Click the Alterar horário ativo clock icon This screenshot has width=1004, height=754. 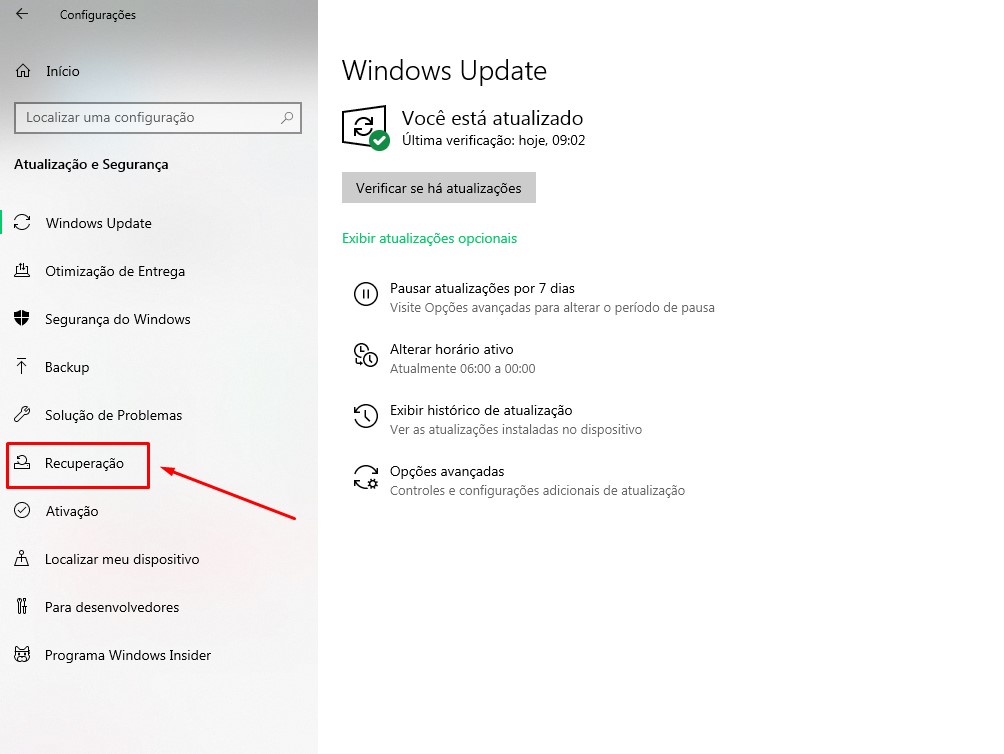point(366,355)
